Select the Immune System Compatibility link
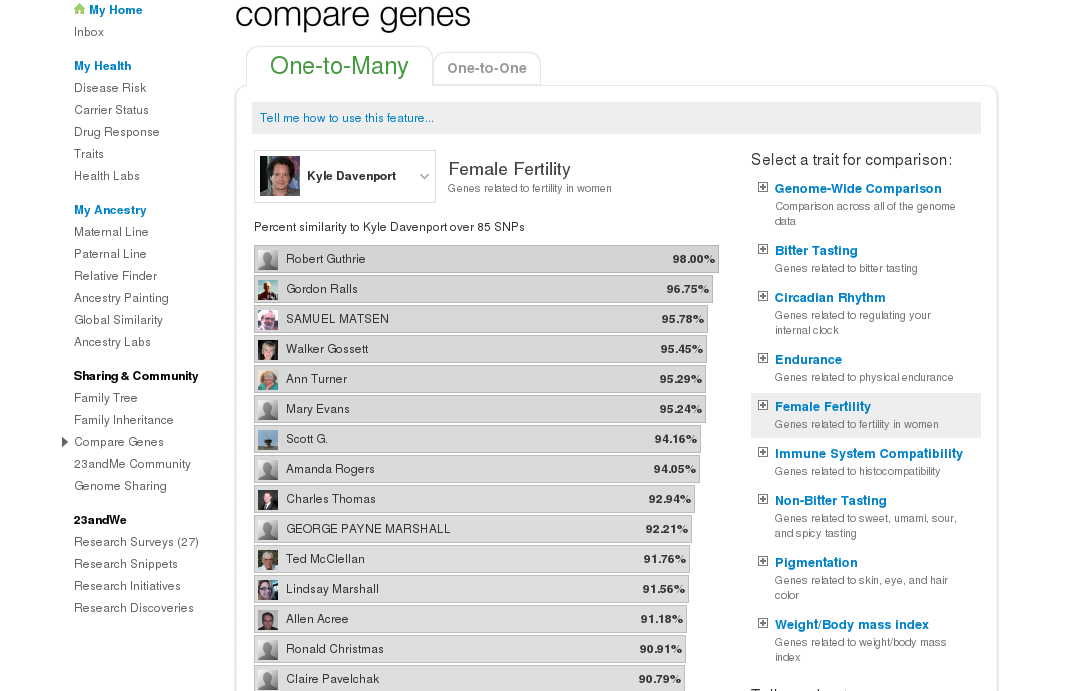 click(x=869, y=453)
